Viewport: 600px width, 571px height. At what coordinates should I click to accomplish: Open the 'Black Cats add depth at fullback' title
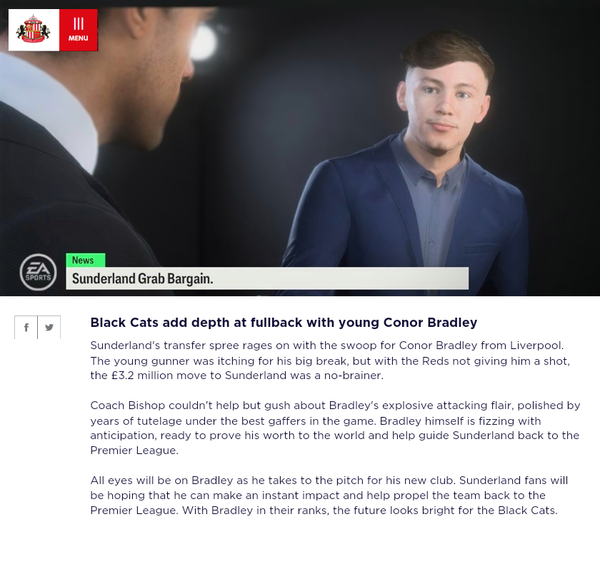(x=284, y=323)
